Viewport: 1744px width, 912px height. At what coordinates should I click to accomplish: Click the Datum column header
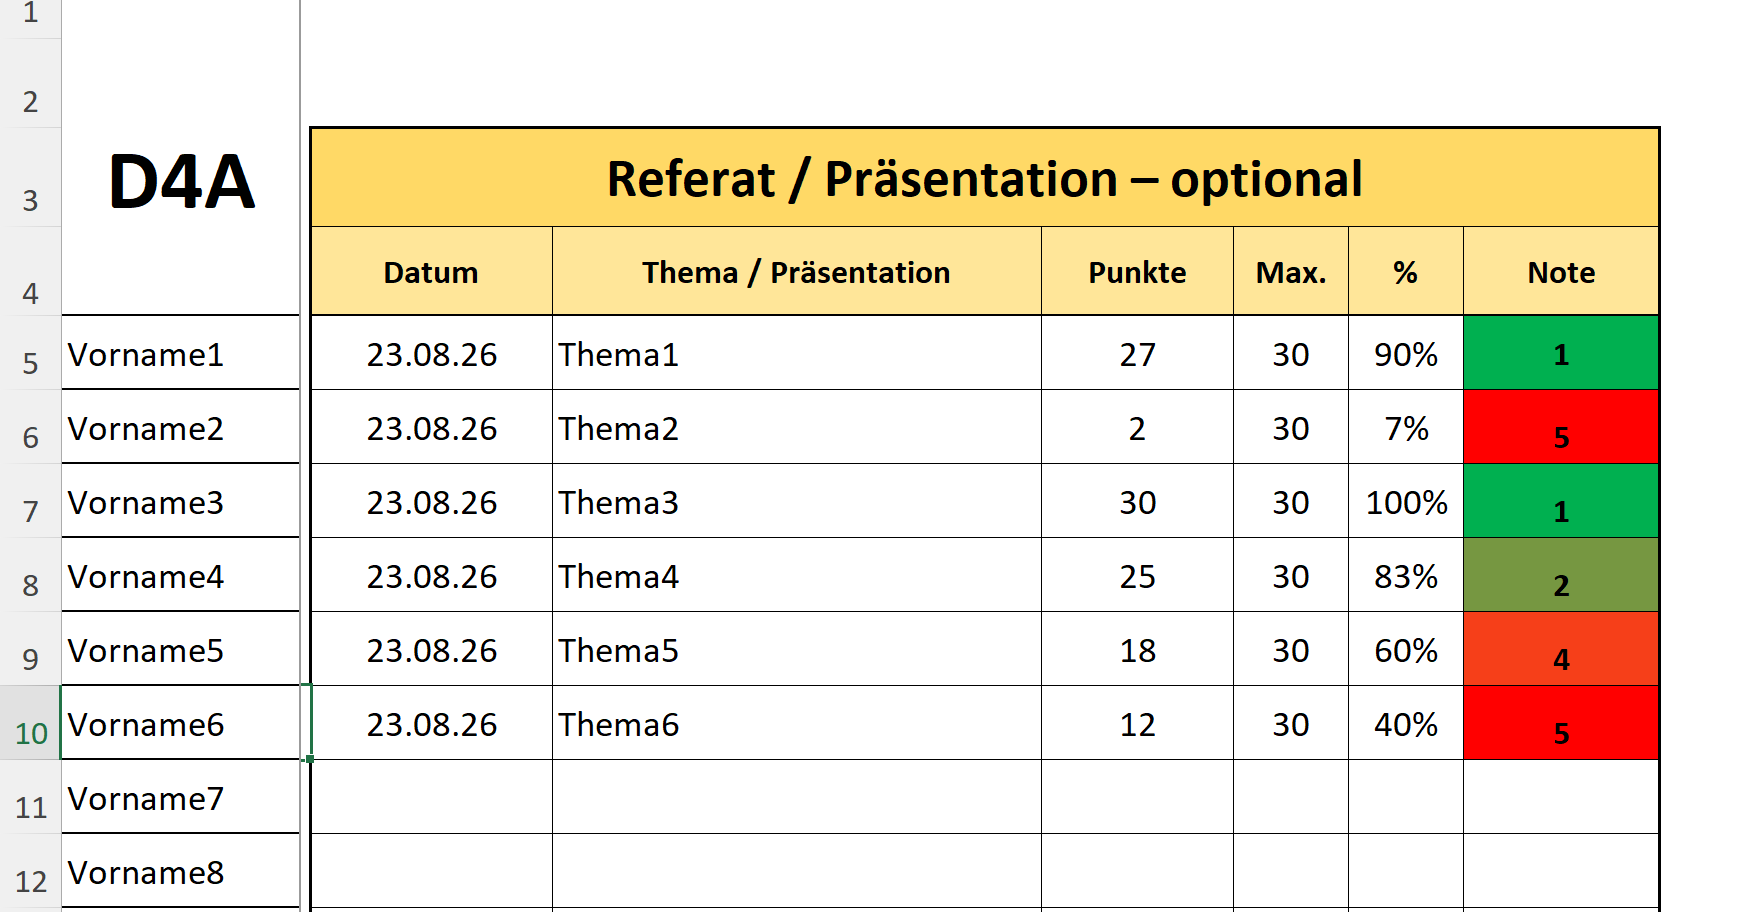pos(431,272)
